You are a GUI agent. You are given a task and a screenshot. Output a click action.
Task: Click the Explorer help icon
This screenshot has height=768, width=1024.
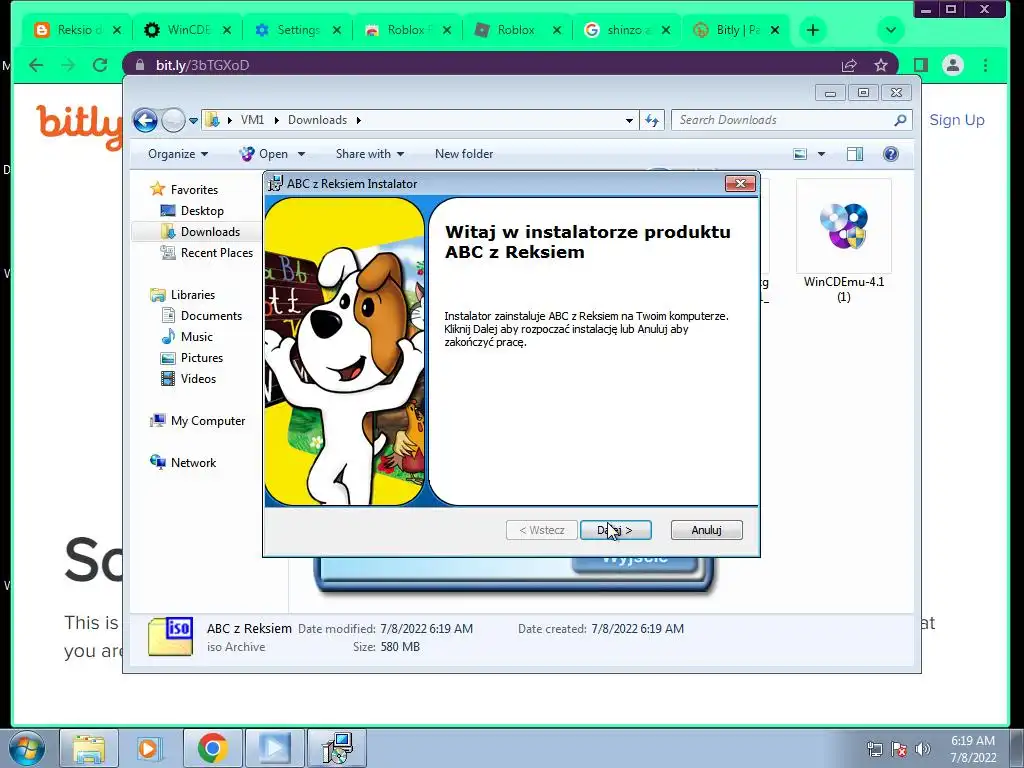pos(890,154)
